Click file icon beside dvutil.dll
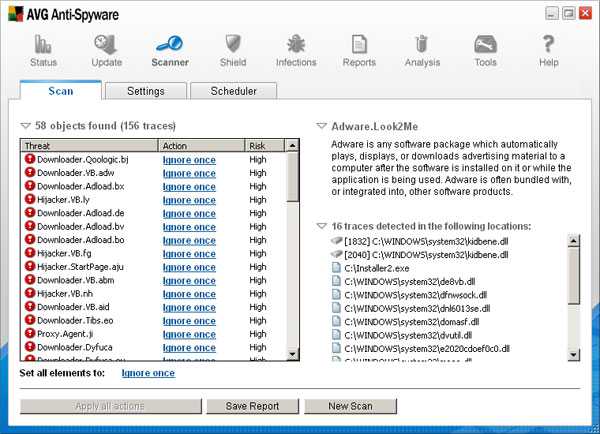Screen dimensions: 600x434 click(336, 334)
